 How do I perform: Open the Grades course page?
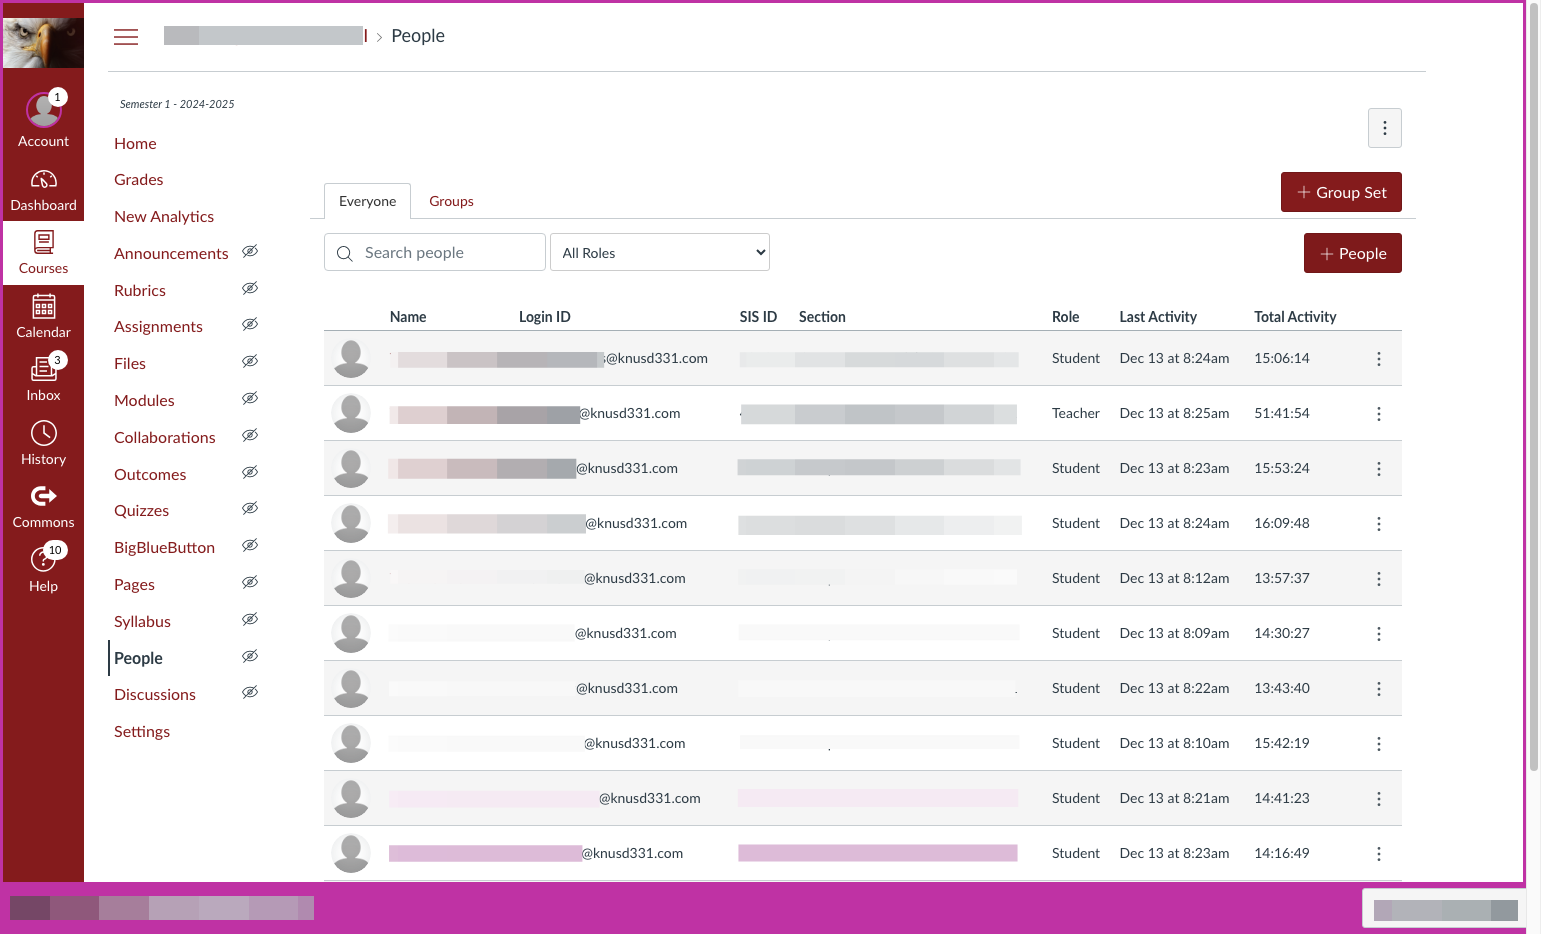coord(138,180)
